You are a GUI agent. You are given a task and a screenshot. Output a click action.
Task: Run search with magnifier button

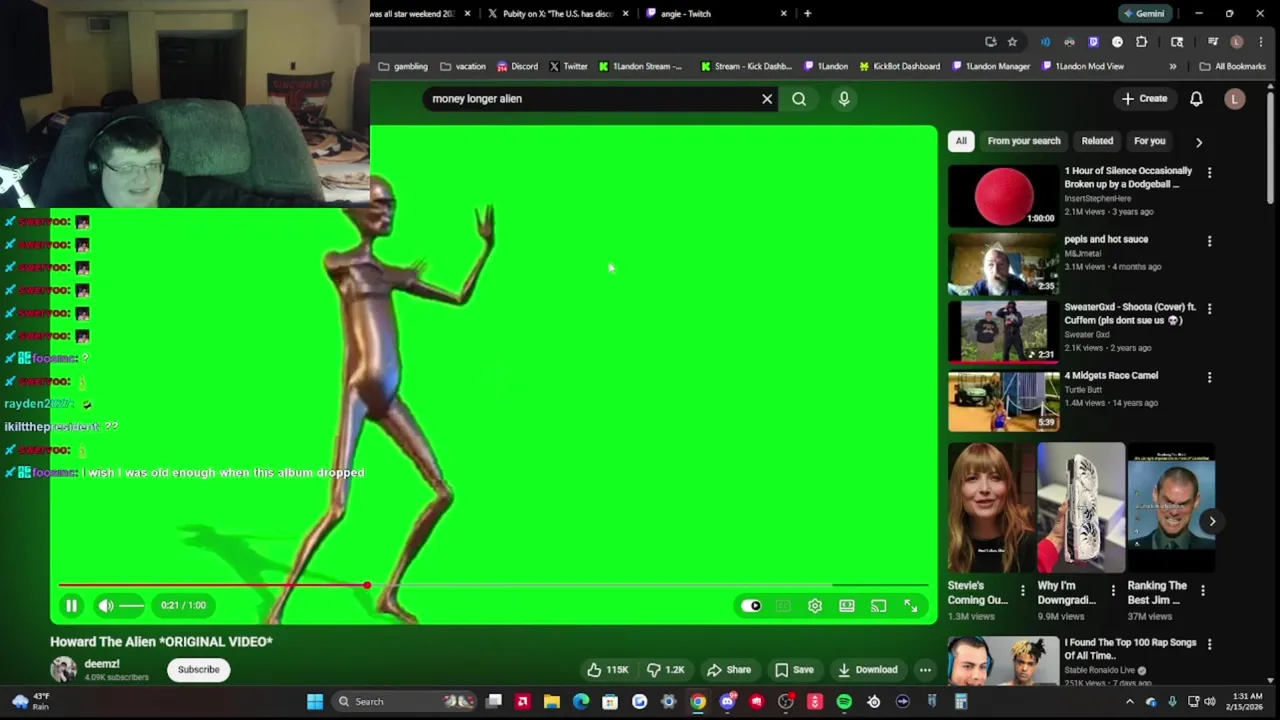click(799, 99)
